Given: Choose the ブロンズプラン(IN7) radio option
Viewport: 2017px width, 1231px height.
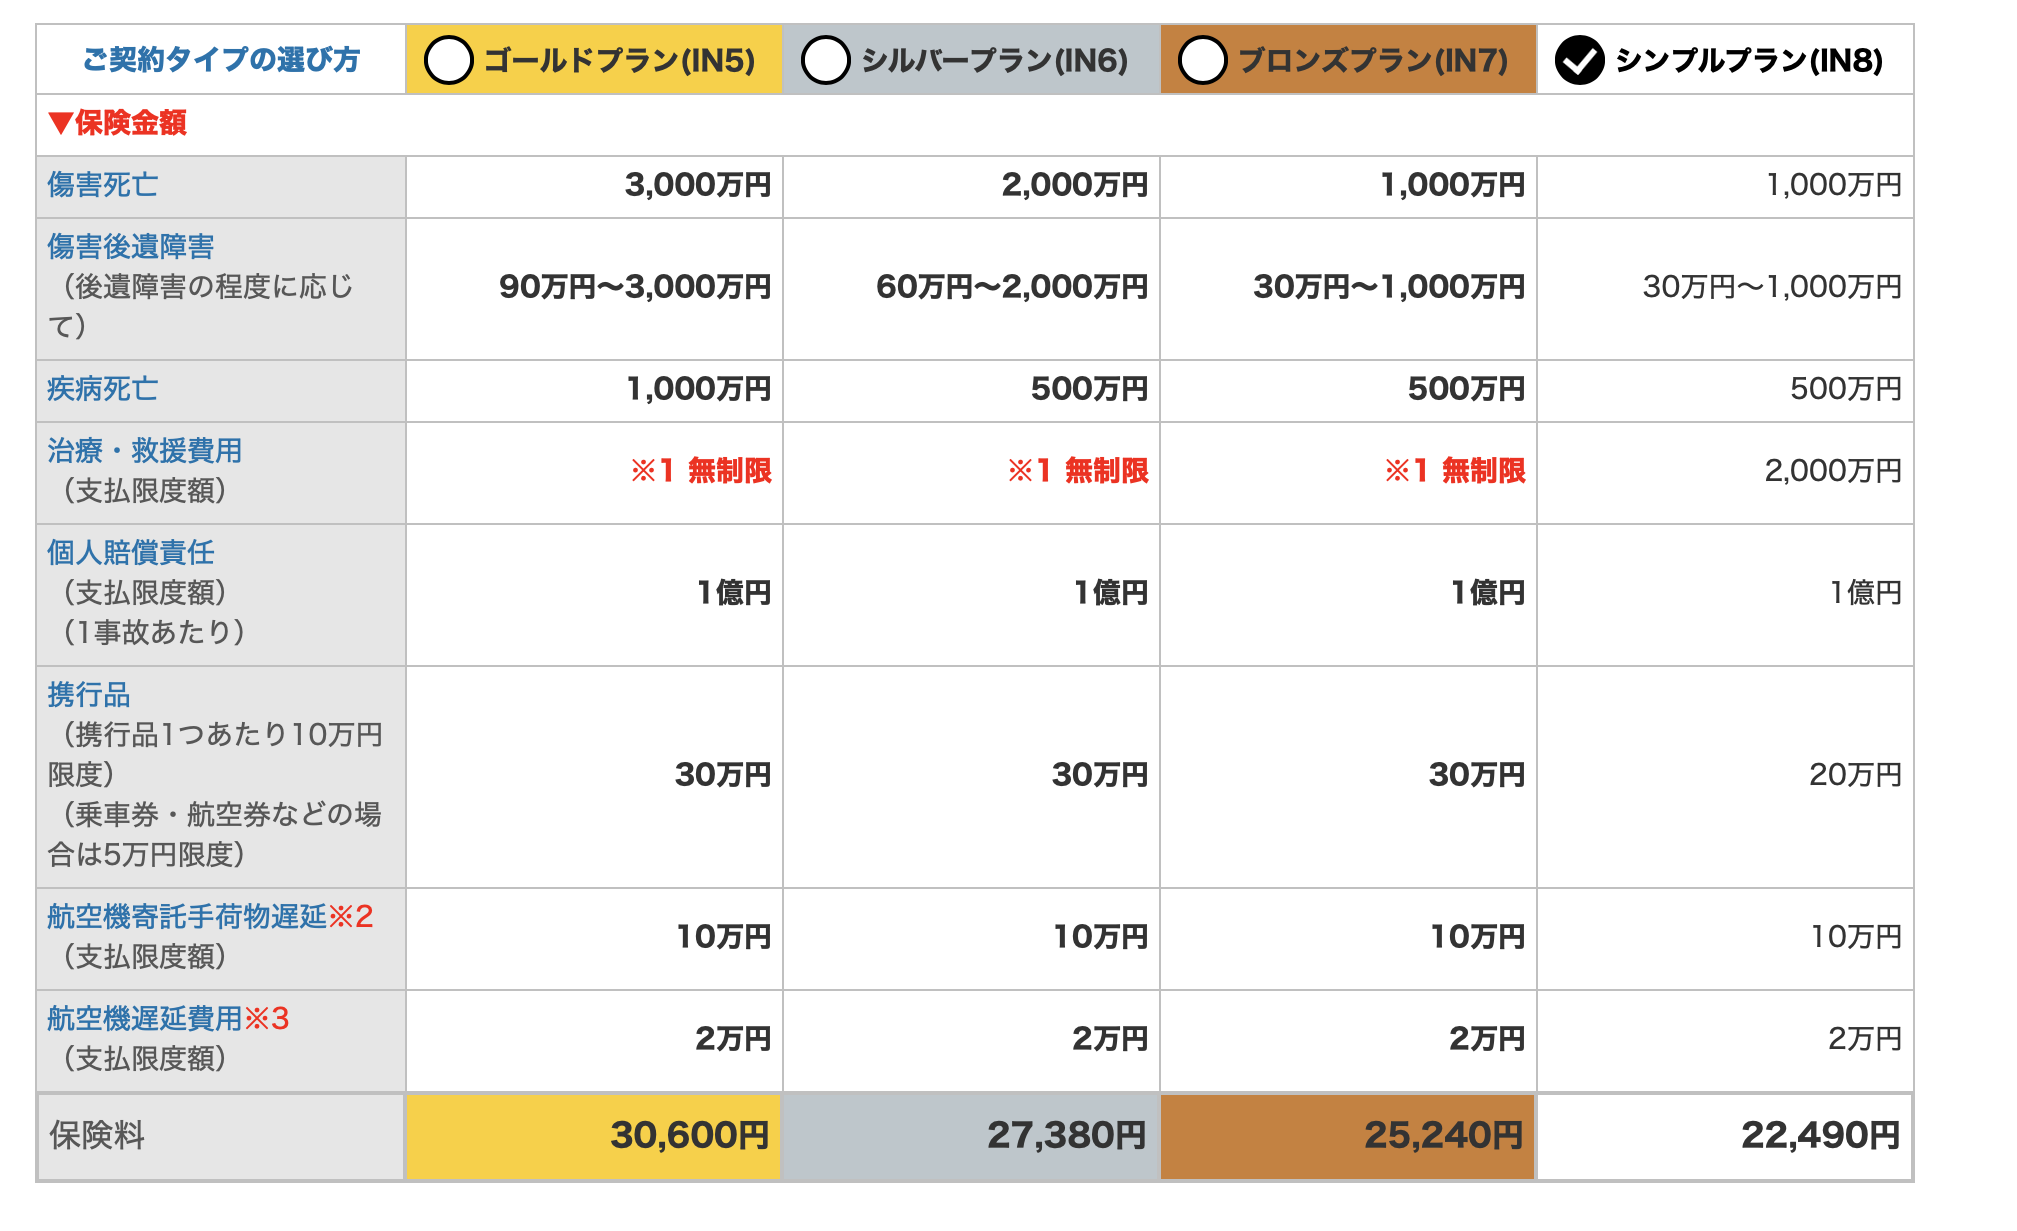Looking at the screenshot, I should click(x=1203, y=60).
